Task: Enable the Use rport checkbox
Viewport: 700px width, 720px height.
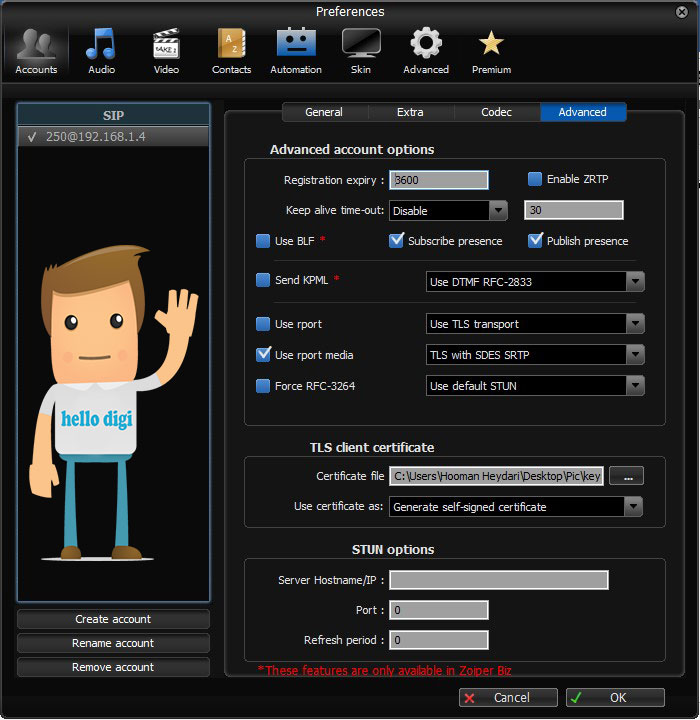Action: pyautogui.click(x=263, y=324)
